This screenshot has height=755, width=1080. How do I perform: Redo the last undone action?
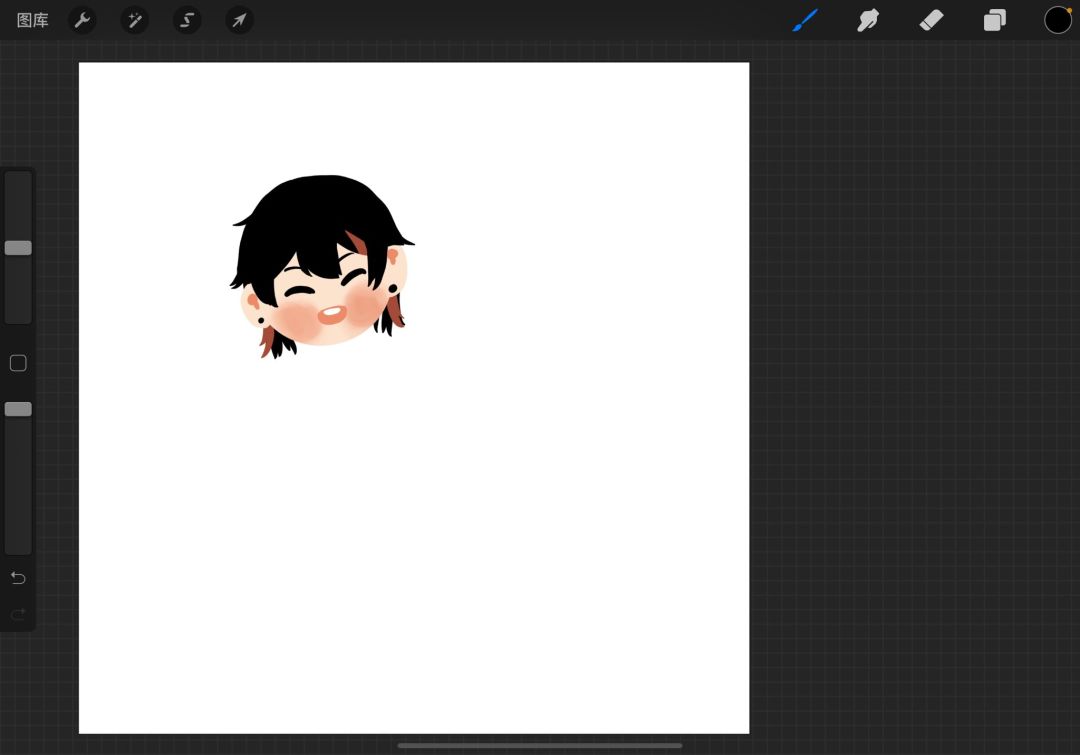tap(18, 614)
